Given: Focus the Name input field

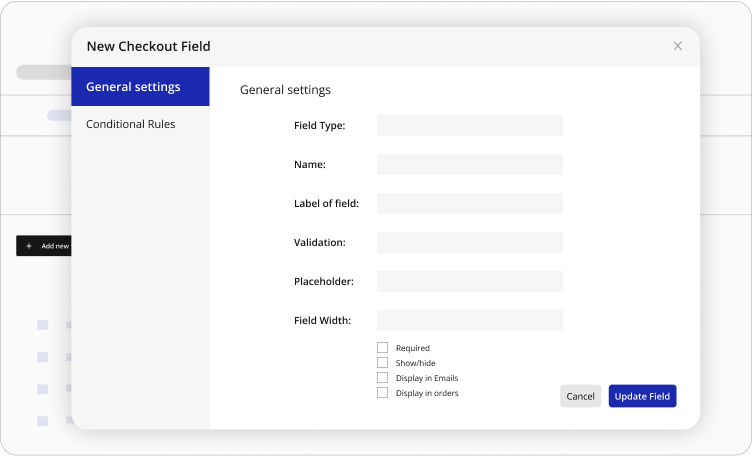Looking at the screenshot, I should tap(469, 165).
